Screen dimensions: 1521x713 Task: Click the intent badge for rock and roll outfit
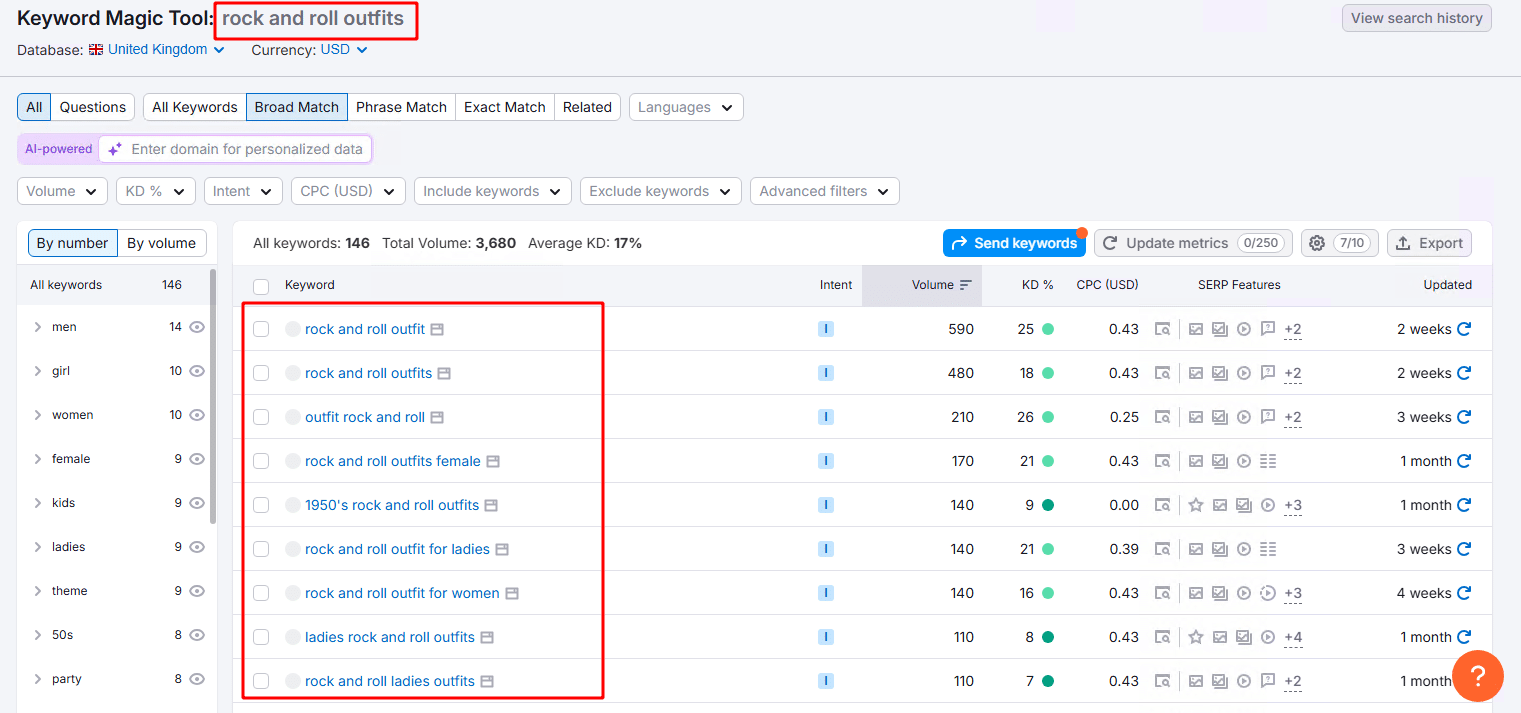[826, 329]
